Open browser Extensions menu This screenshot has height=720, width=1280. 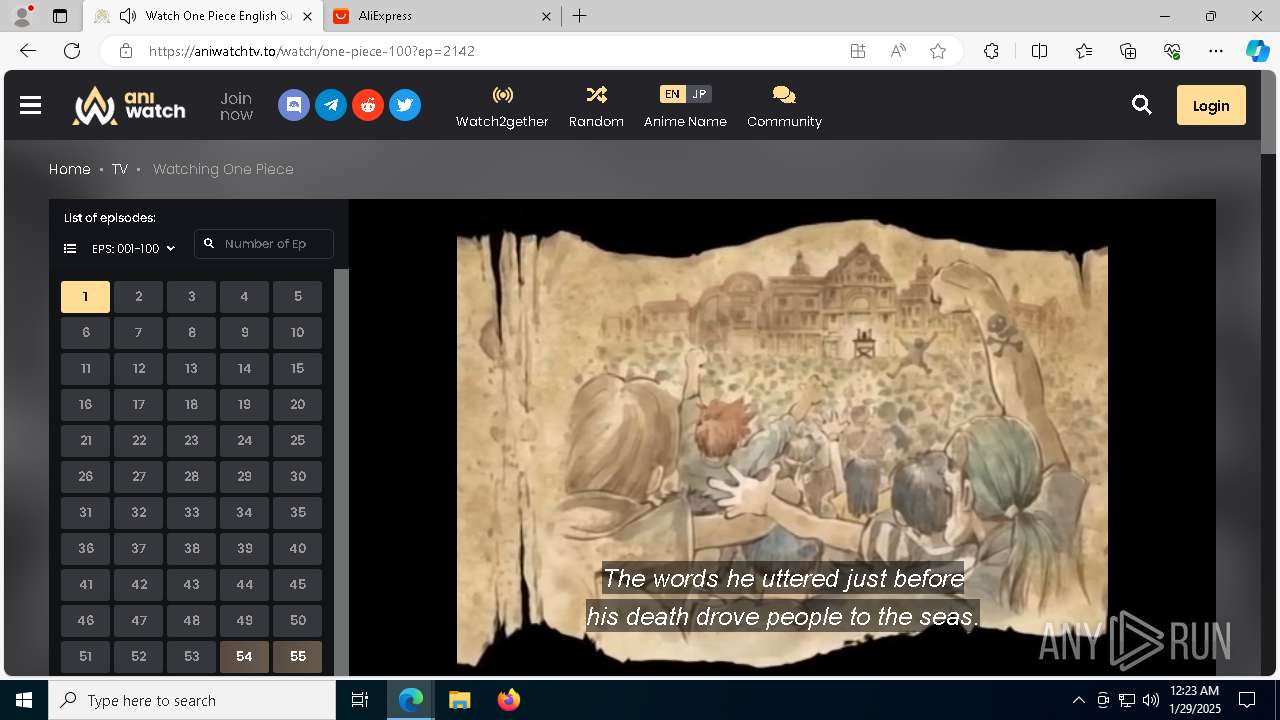[991, 51]
